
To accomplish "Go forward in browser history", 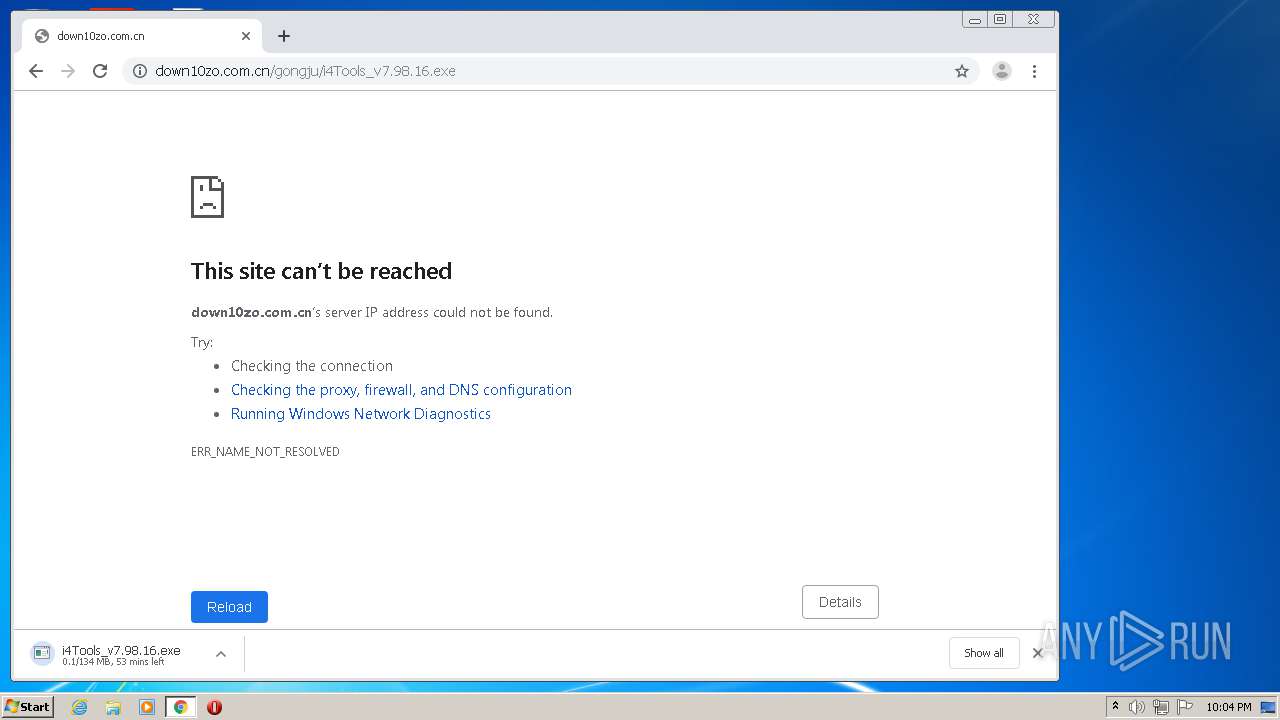I will 68,71.
